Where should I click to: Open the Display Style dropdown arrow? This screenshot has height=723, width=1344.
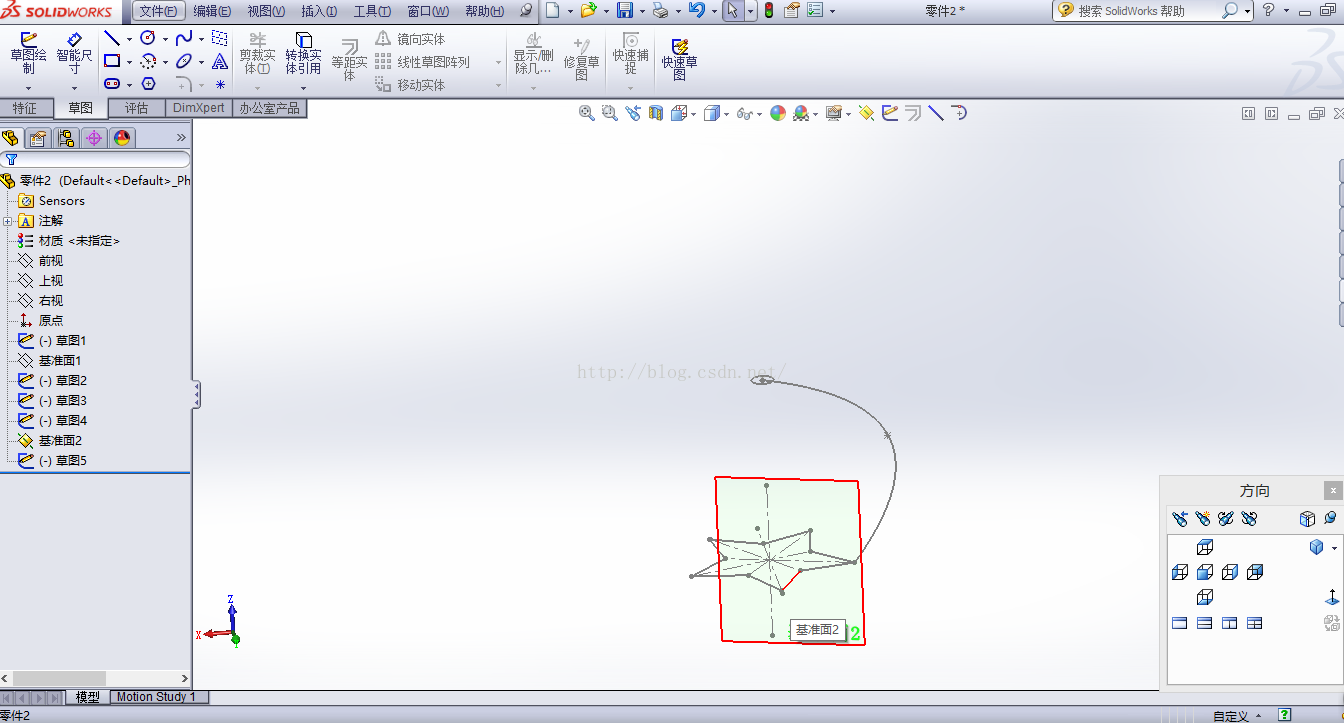coord(726,114)
